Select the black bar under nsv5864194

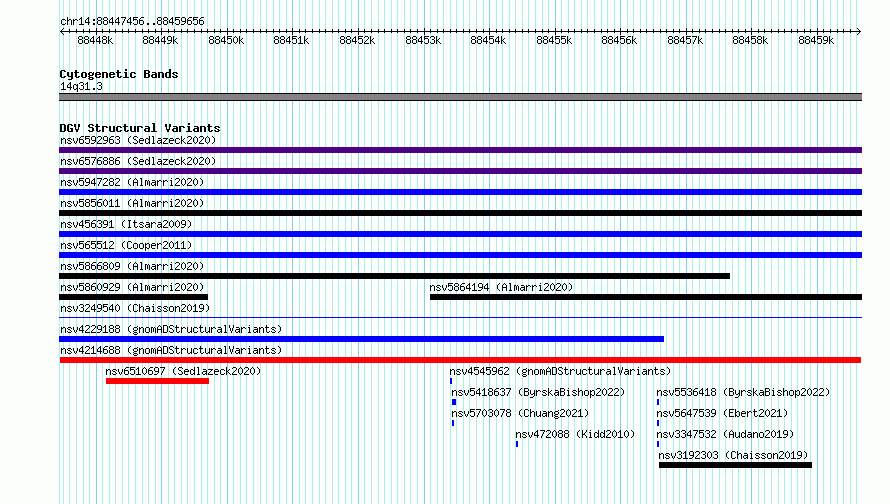click(646, 297)
